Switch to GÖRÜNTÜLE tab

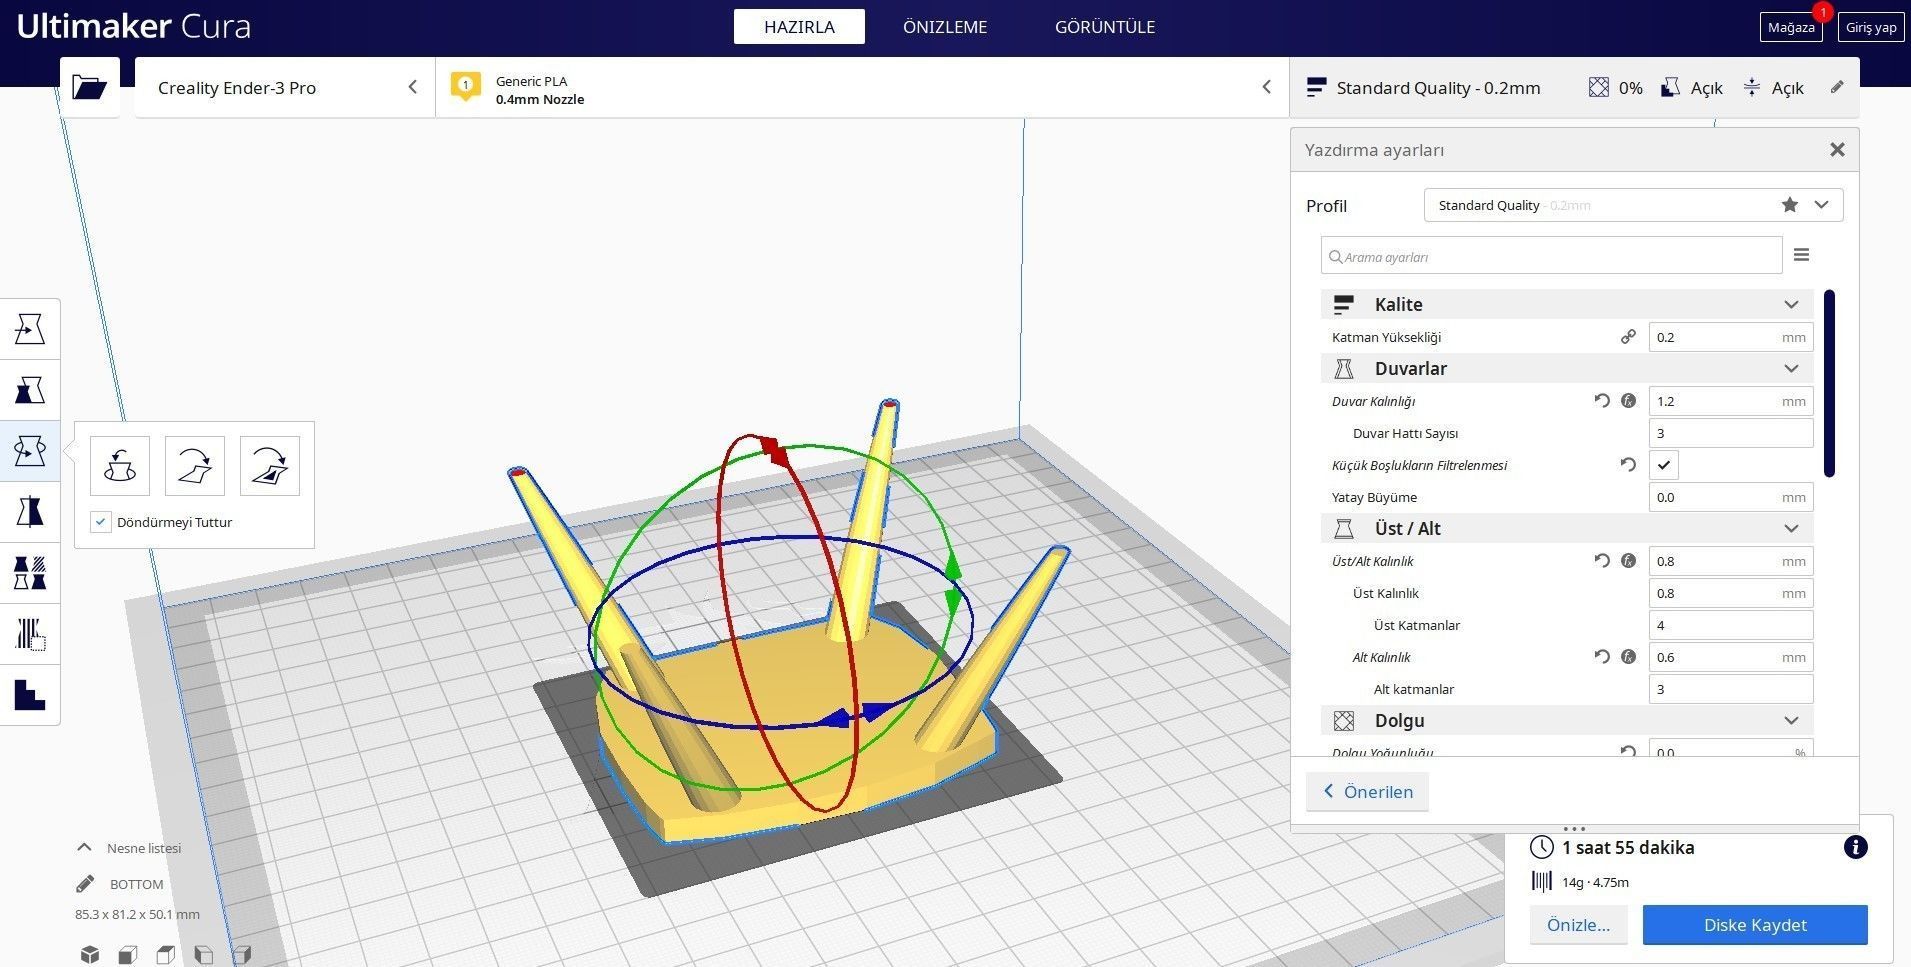click(1105, 27)
